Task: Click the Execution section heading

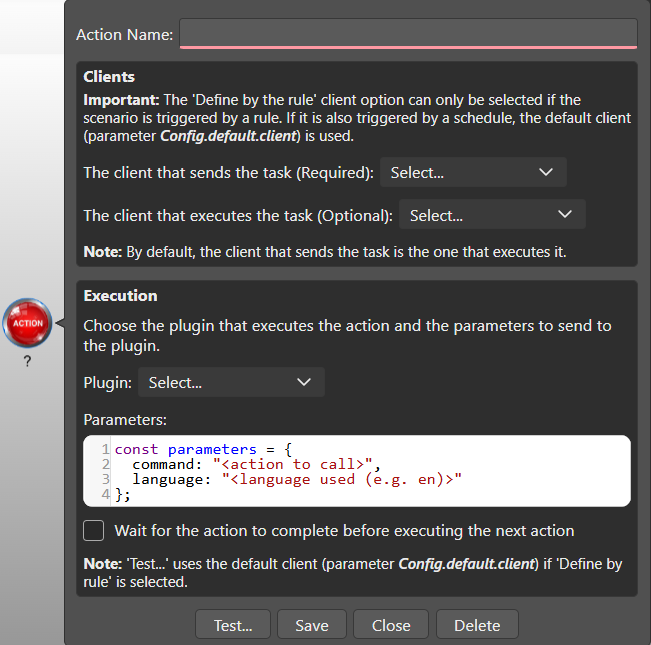Action: pyautogui.click(x=120, y=296)
